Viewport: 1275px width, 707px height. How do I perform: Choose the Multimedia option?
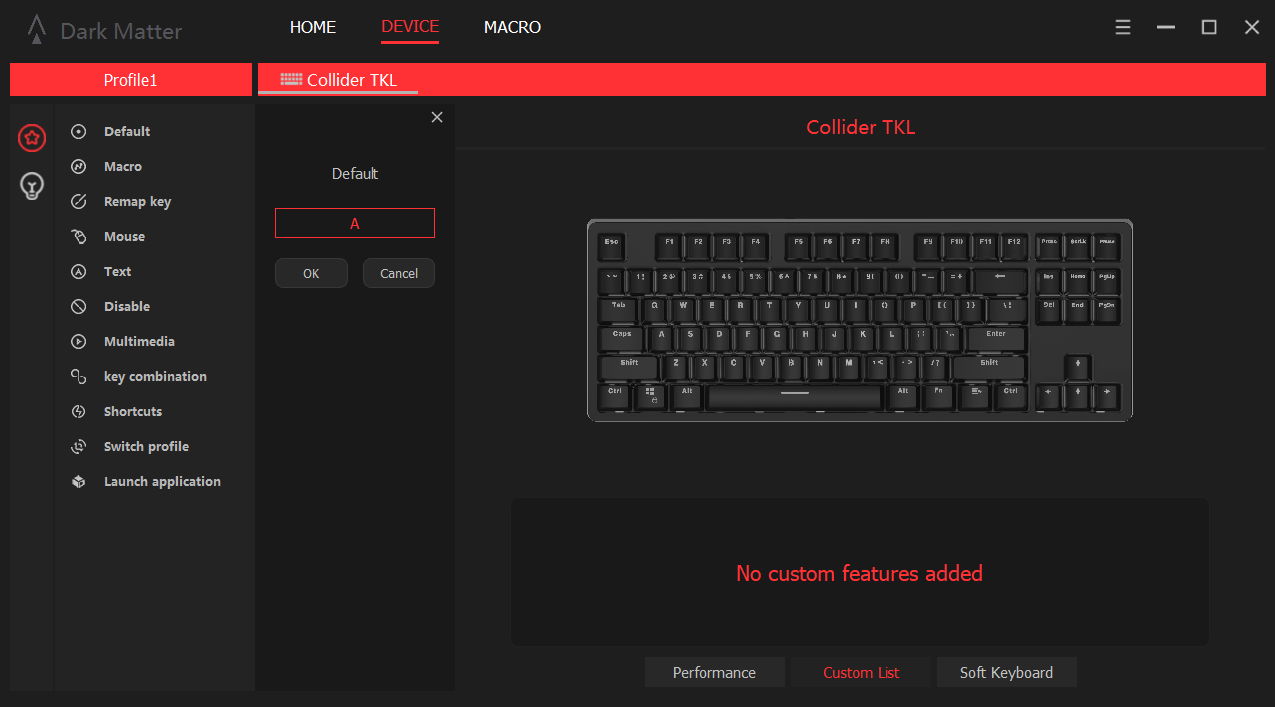click(x=139, y=342)
